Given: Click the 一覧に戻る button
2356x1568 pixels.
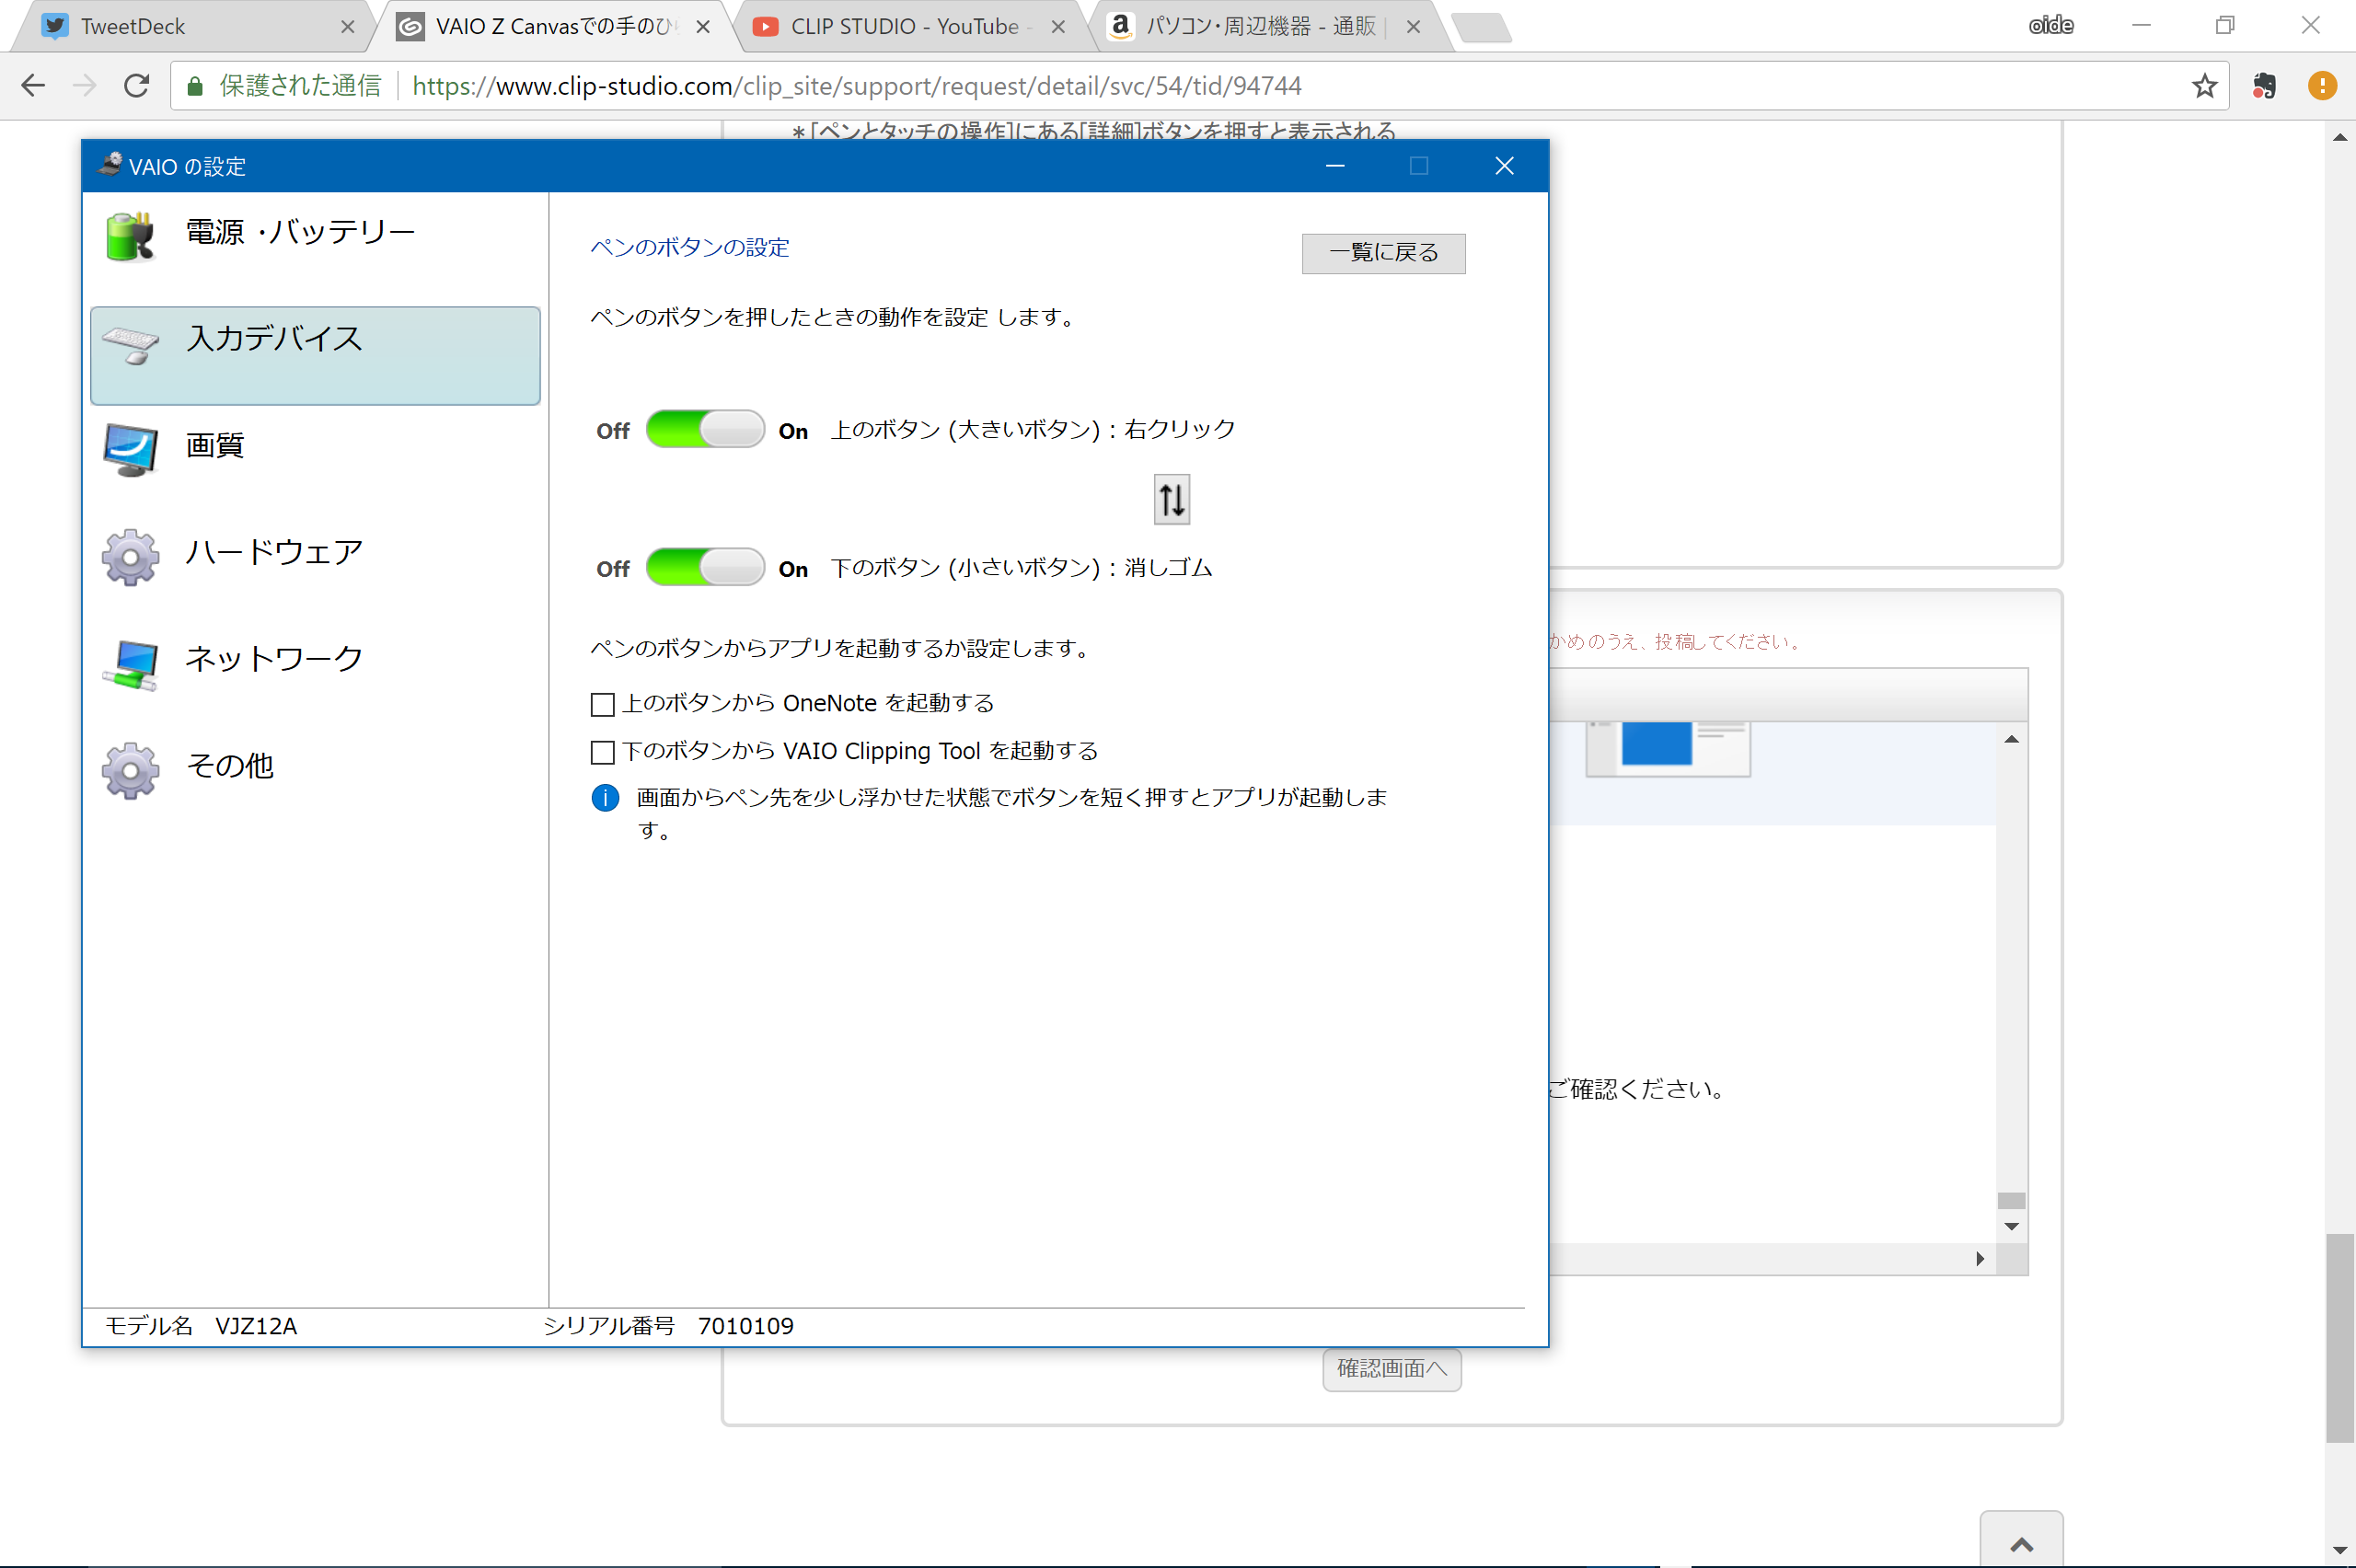Looking at the screenshot, I should click(x=1383, y=253).
